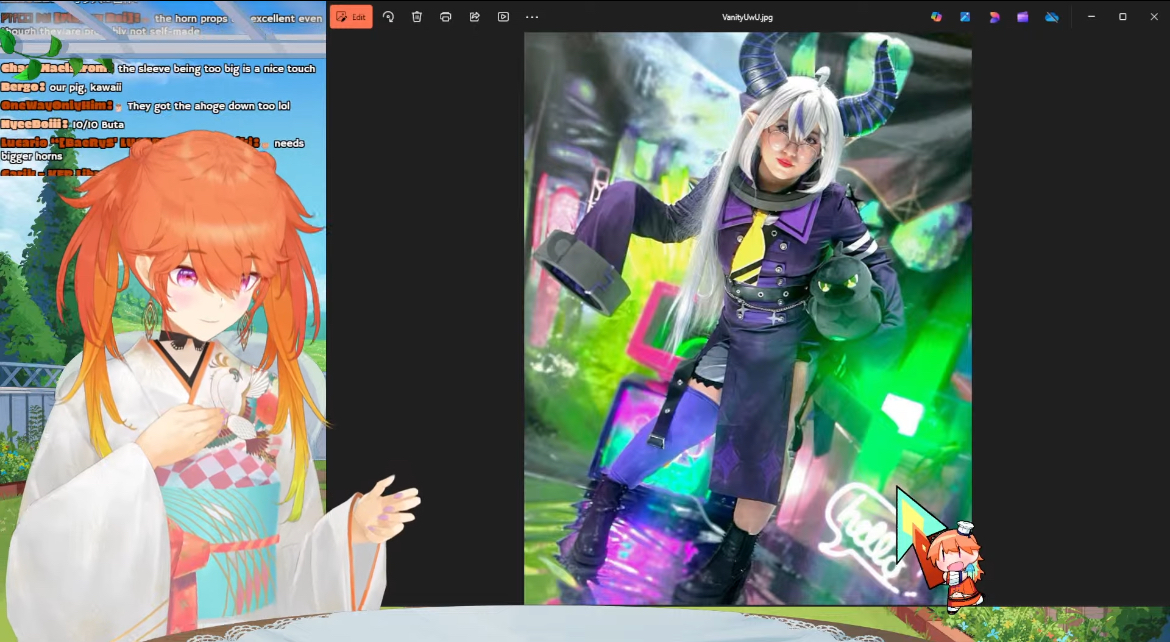Click chat message "our pig, kawaii"
Image resolution: width=1170 pixels, height=642 pixels.
coord(86,87)
